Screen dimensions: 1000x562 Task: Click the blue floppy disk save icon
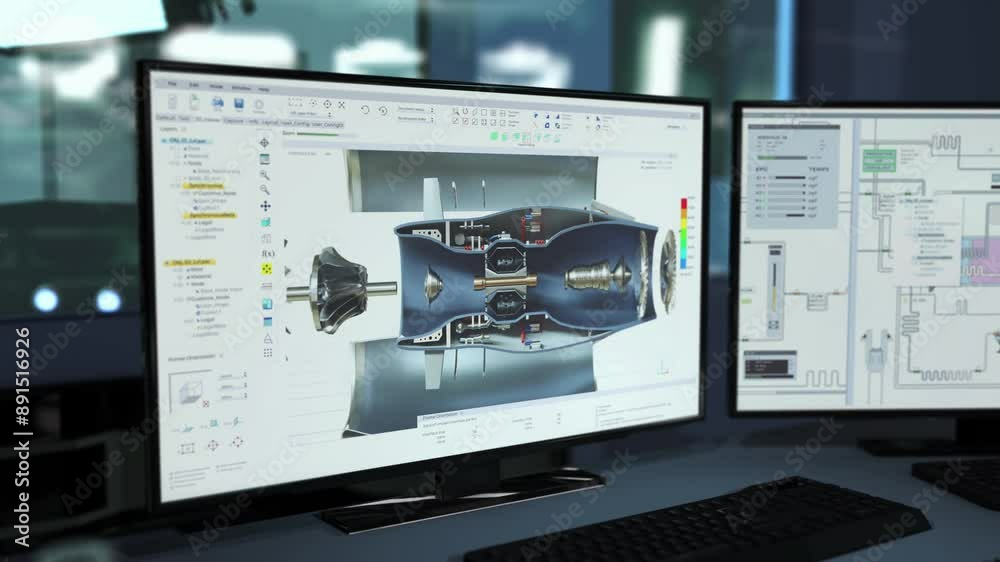coord(239,103)
